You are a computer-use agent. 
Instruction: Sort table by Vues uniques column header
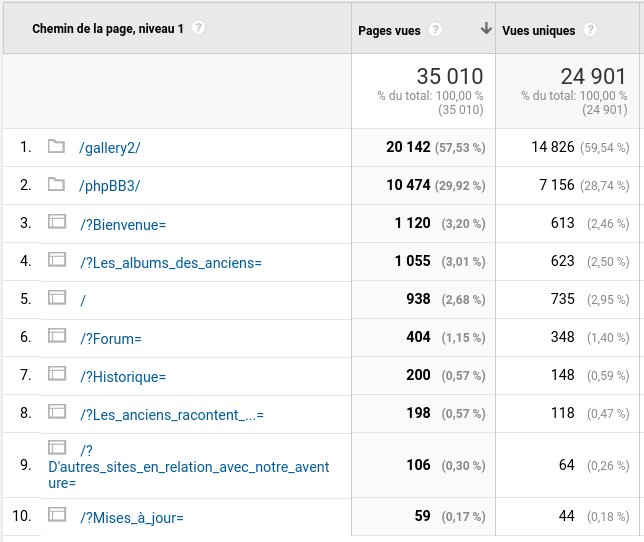click(x=538, y=30)
